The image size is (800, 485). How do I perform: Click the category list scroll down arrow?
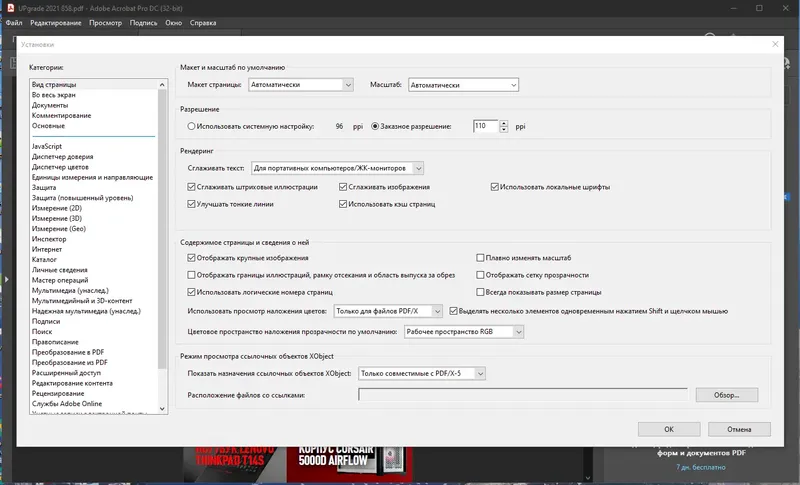pyautogui.click(x=162, y=409)
